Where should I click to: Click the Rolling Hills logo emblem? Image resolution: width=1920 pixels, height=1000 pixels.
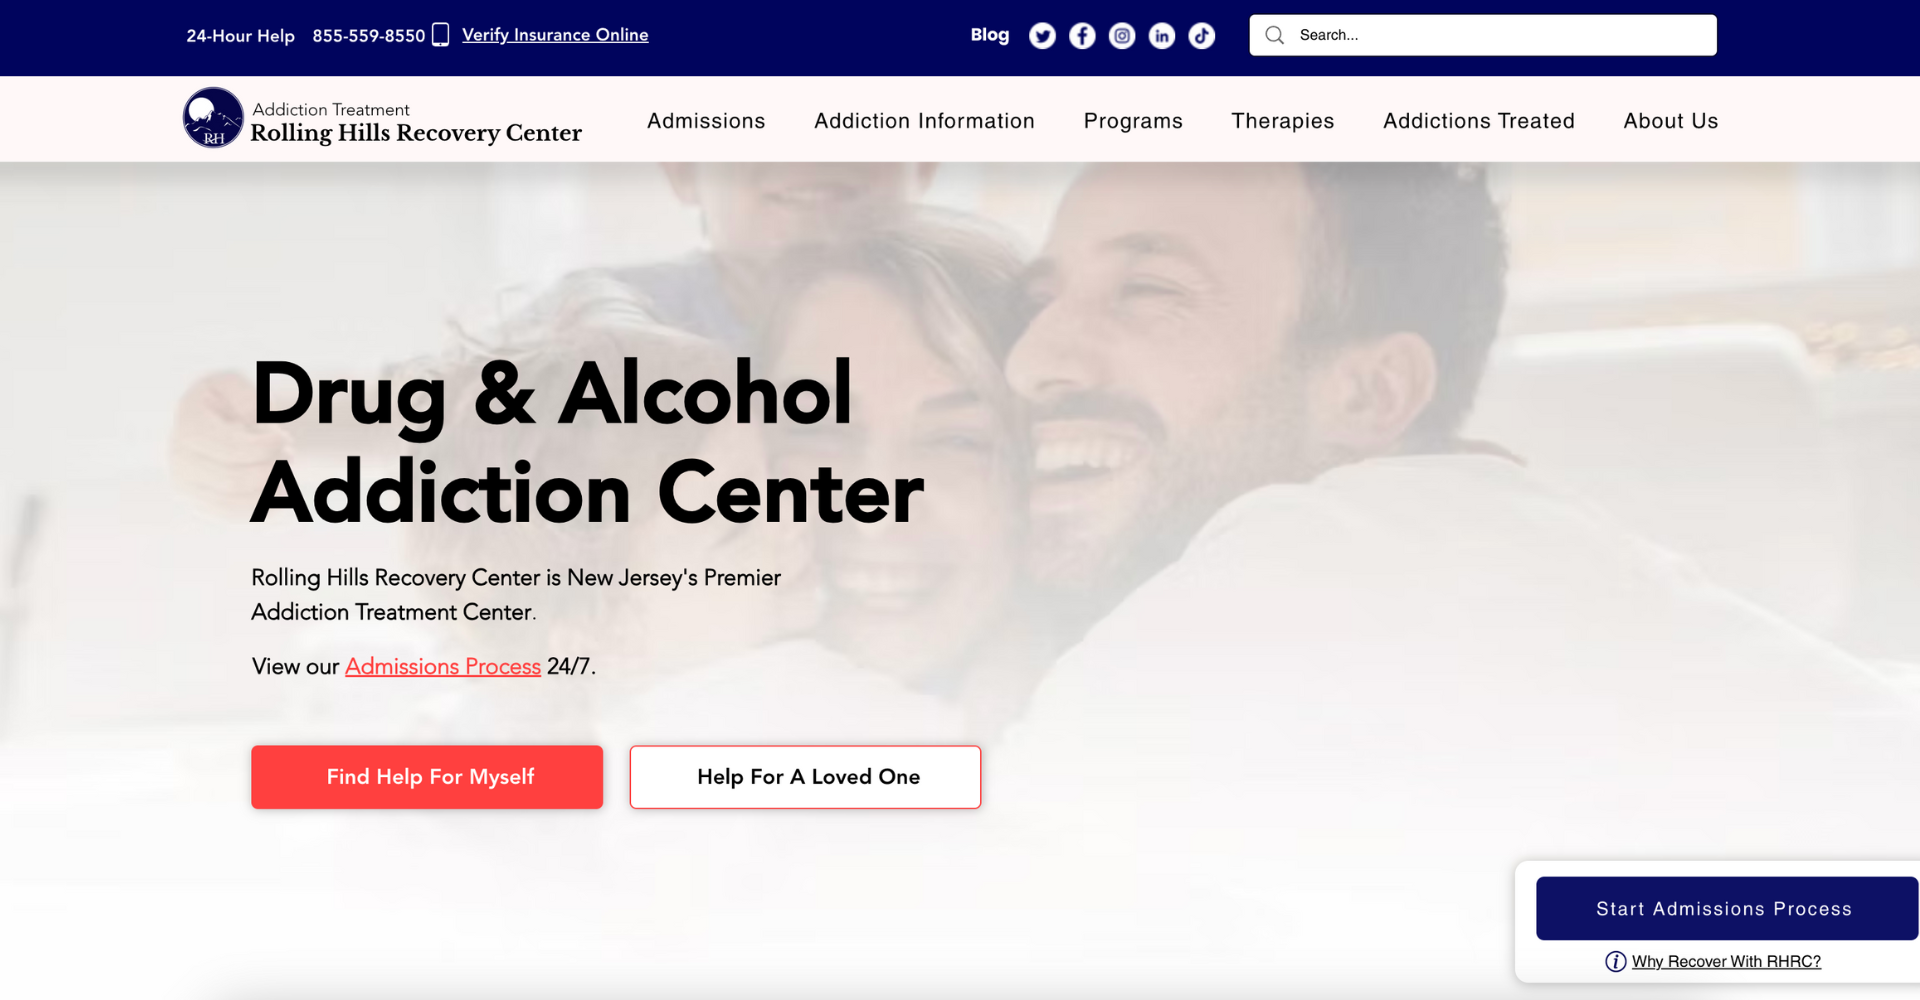(x=213, y=118)
